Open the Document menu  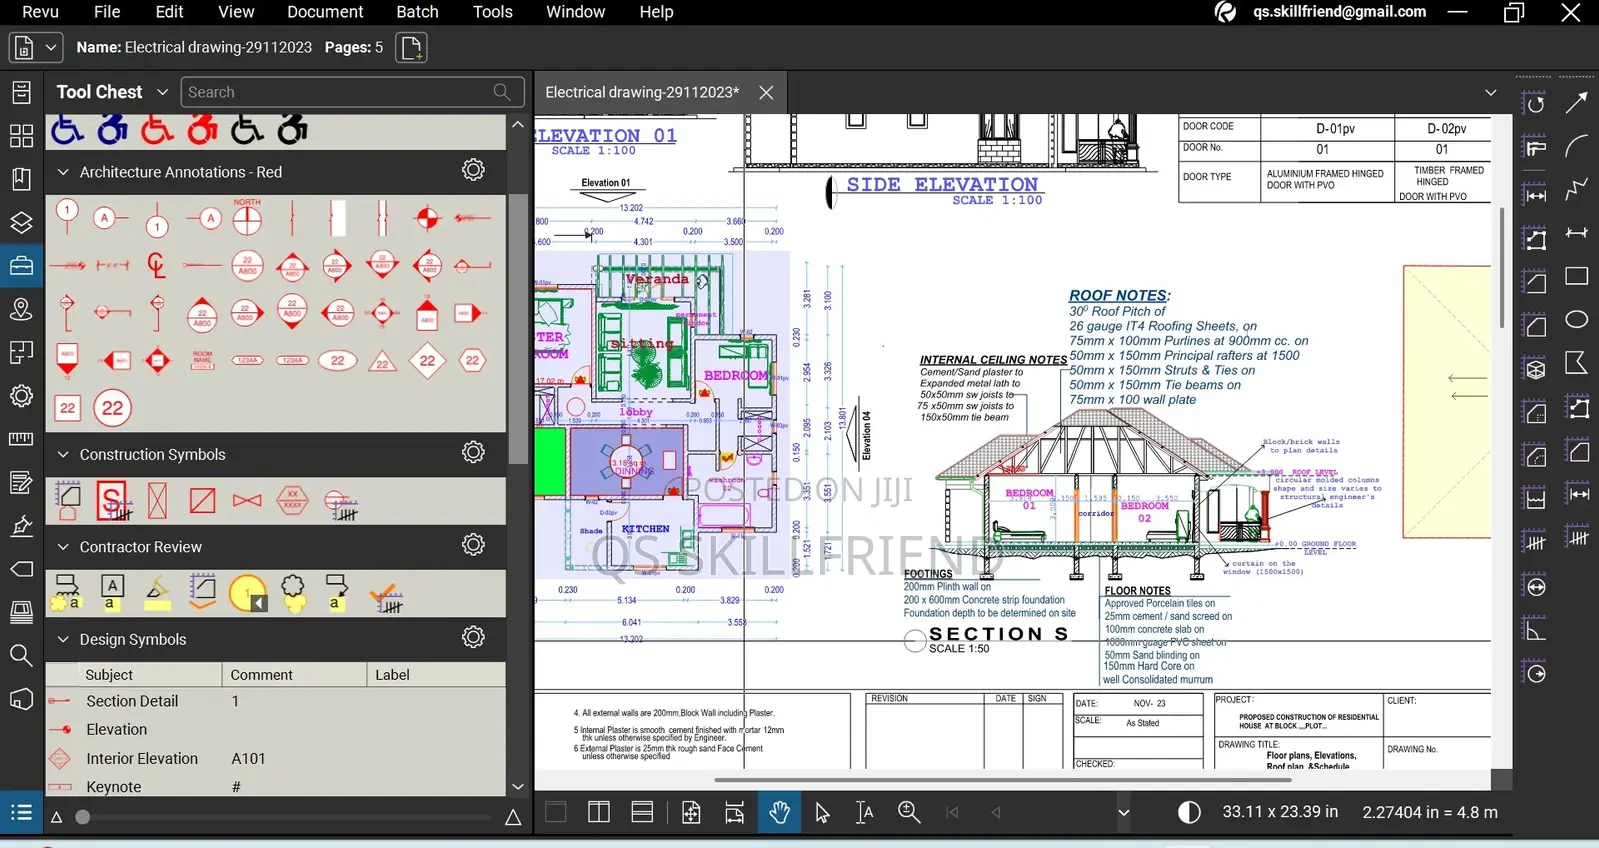point(325,12)
